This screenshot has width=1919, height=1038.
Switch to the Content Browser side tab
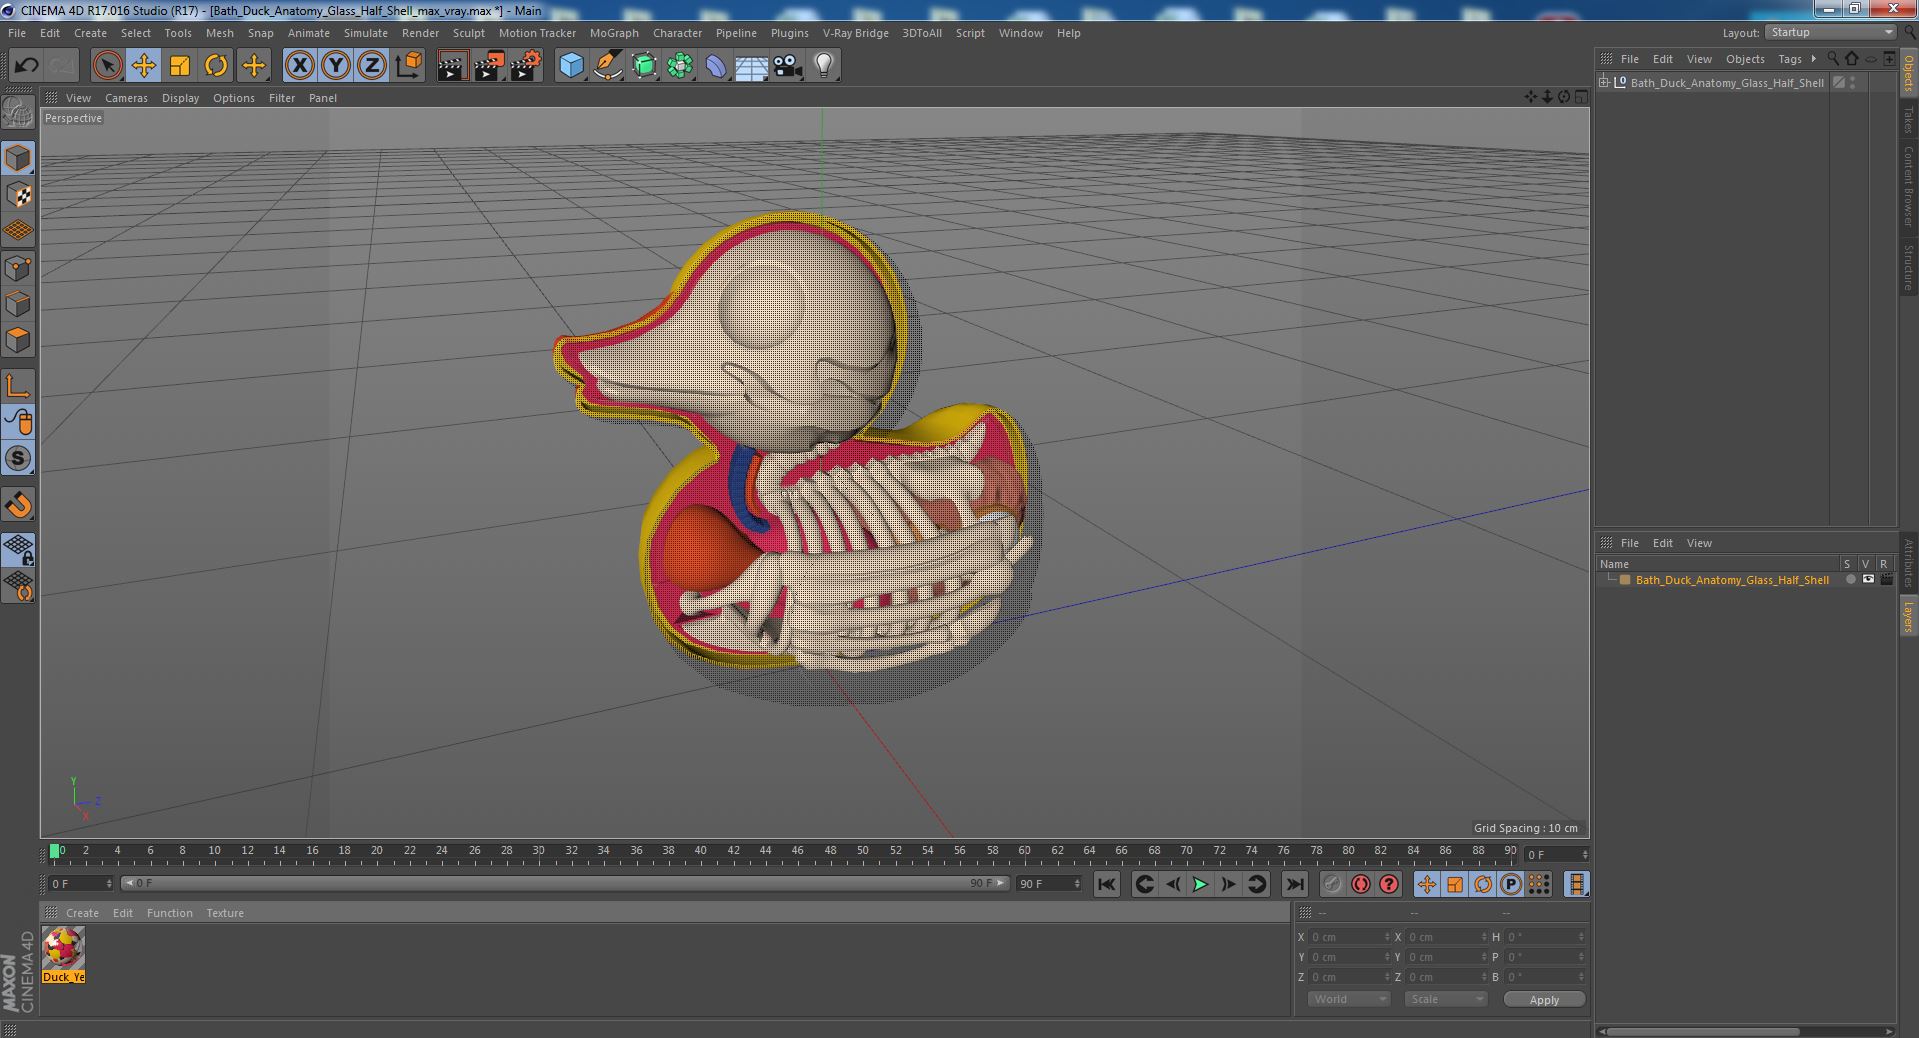1908,186
